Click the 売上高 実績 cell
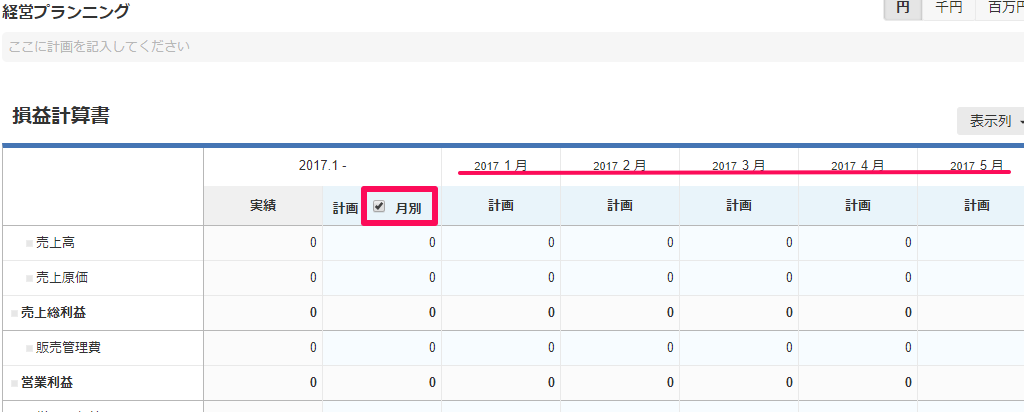 coord(263,243)
